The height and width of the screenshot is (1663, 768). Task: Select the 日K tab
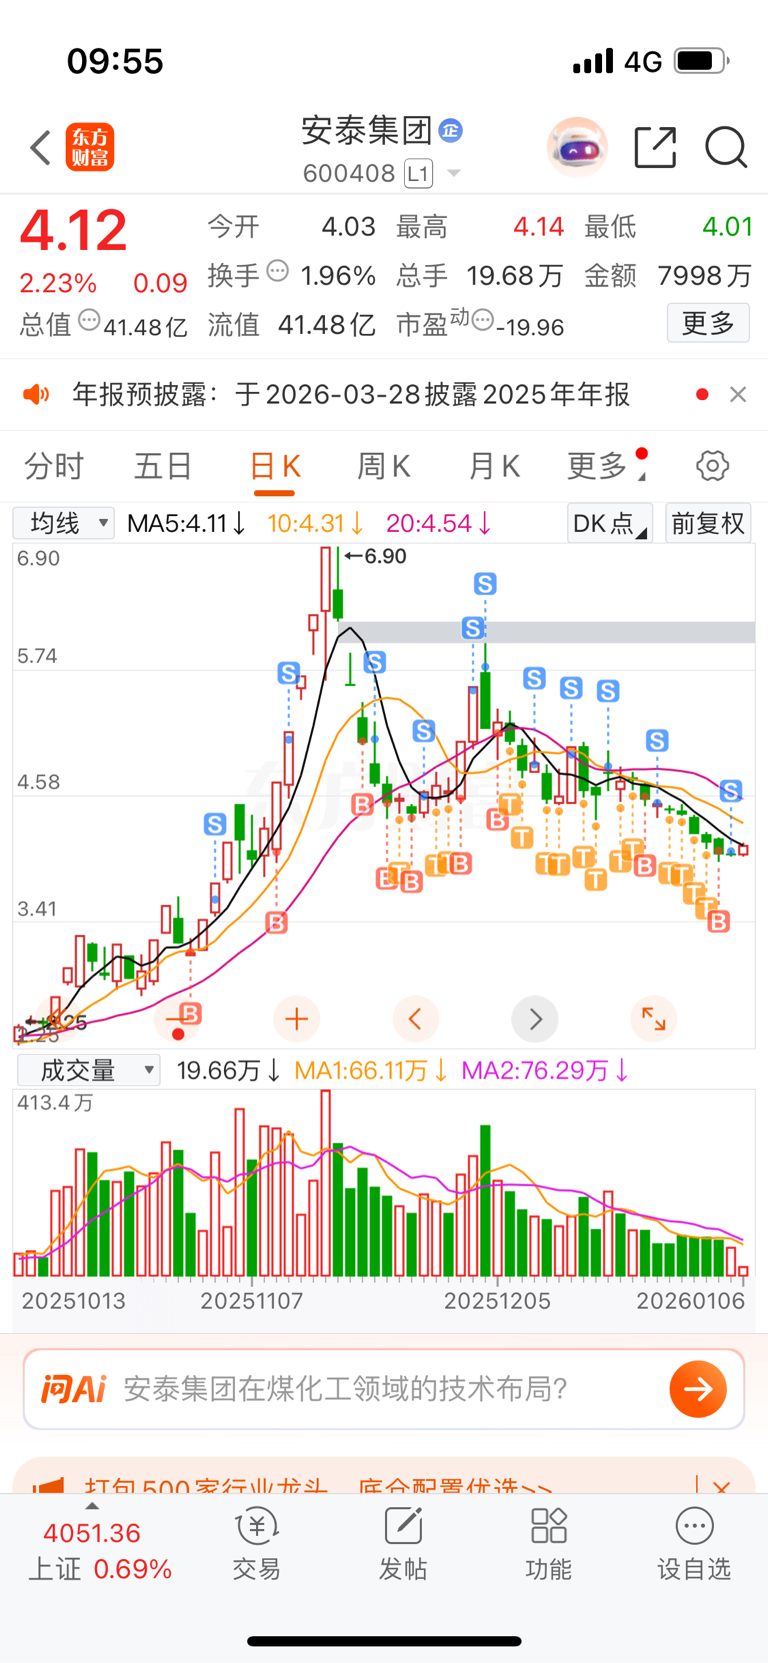pos(274,467)
